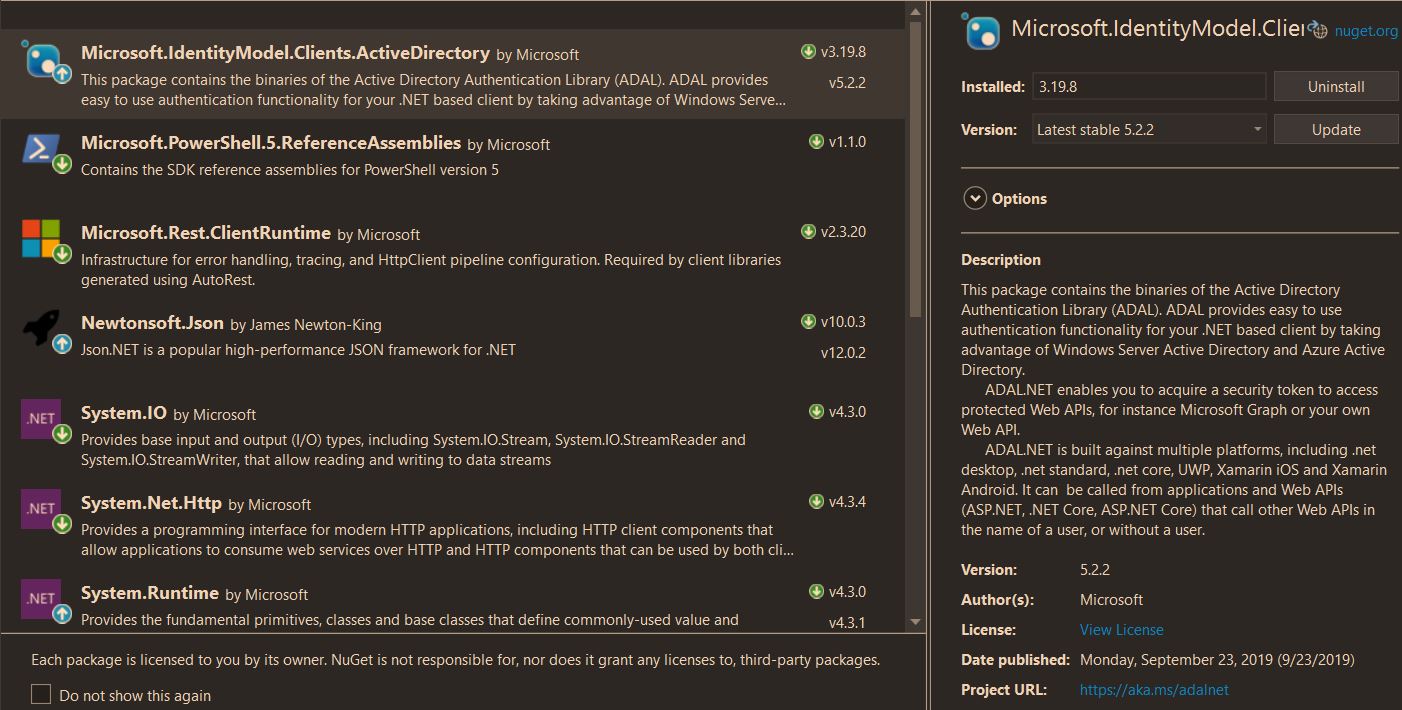This screenshot has height=710, width=1402.
Task: Open the Version dropdown showing Latest stable 5.2.2
Action: [x=1148, y=129]
